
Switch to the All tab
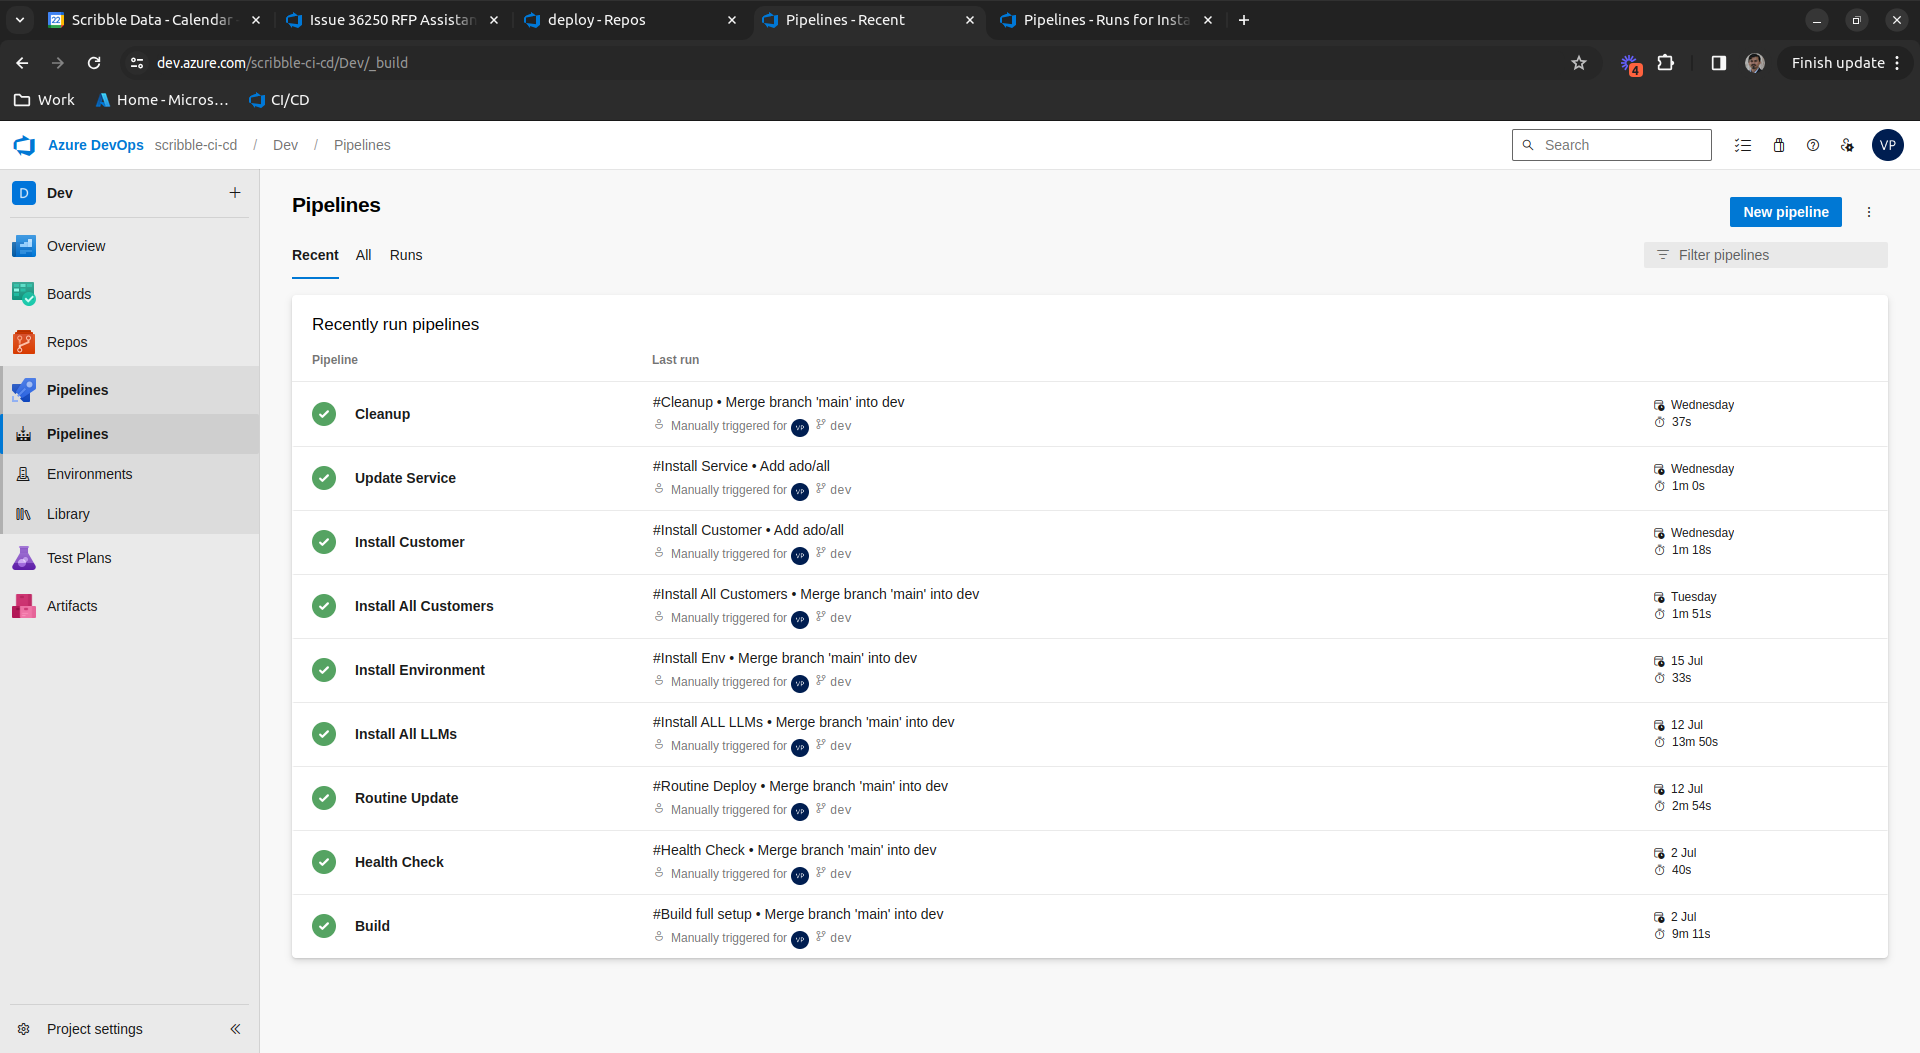click(x=364, y=255)
